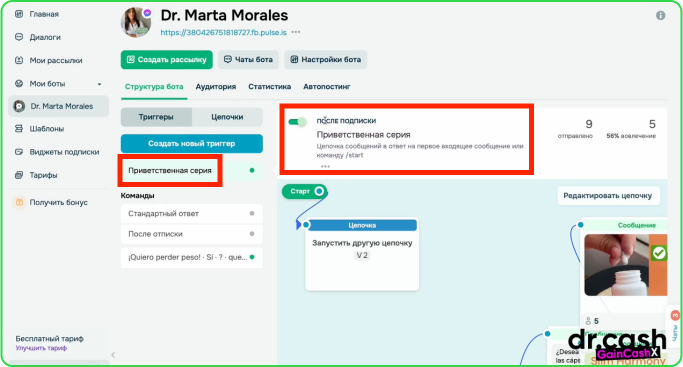The image size is (683, 367).
Task: Click Получить бонус
Action: click(x=58, y=202)
